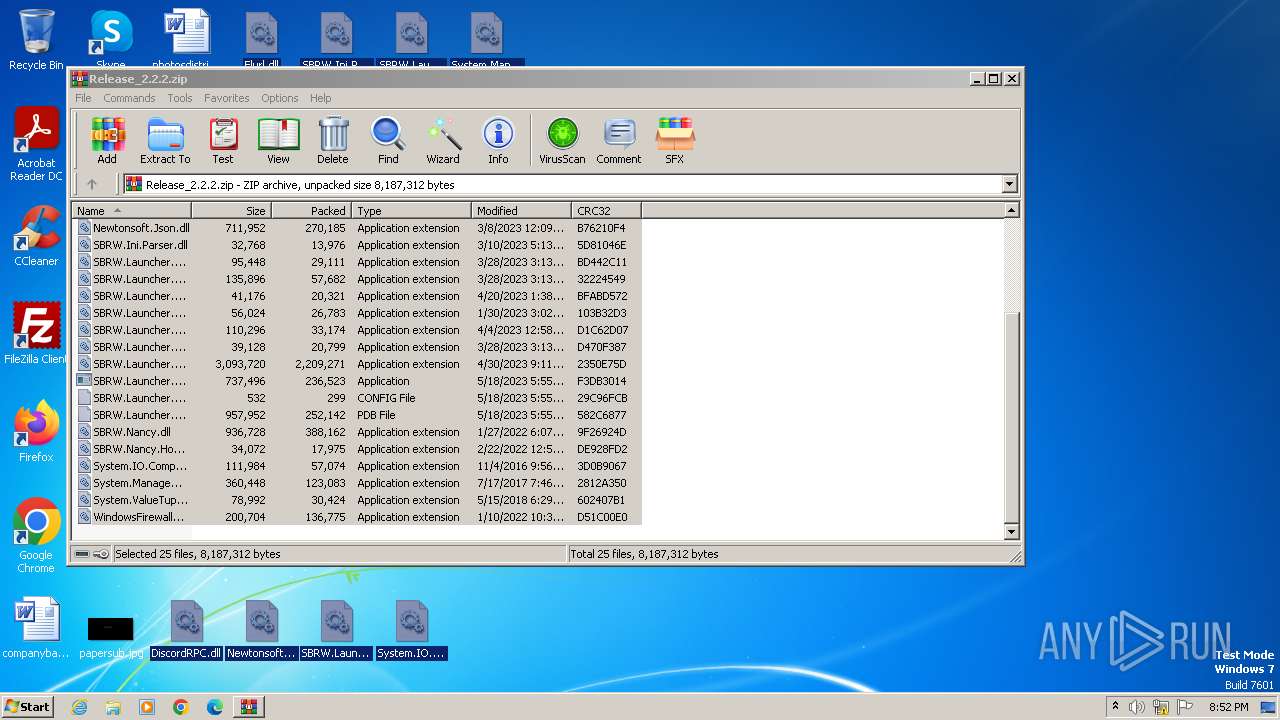This screenshot has width=1280, height=720.
Task: Expand the archive path dropdown arrow
Action: pos(1009,184)
